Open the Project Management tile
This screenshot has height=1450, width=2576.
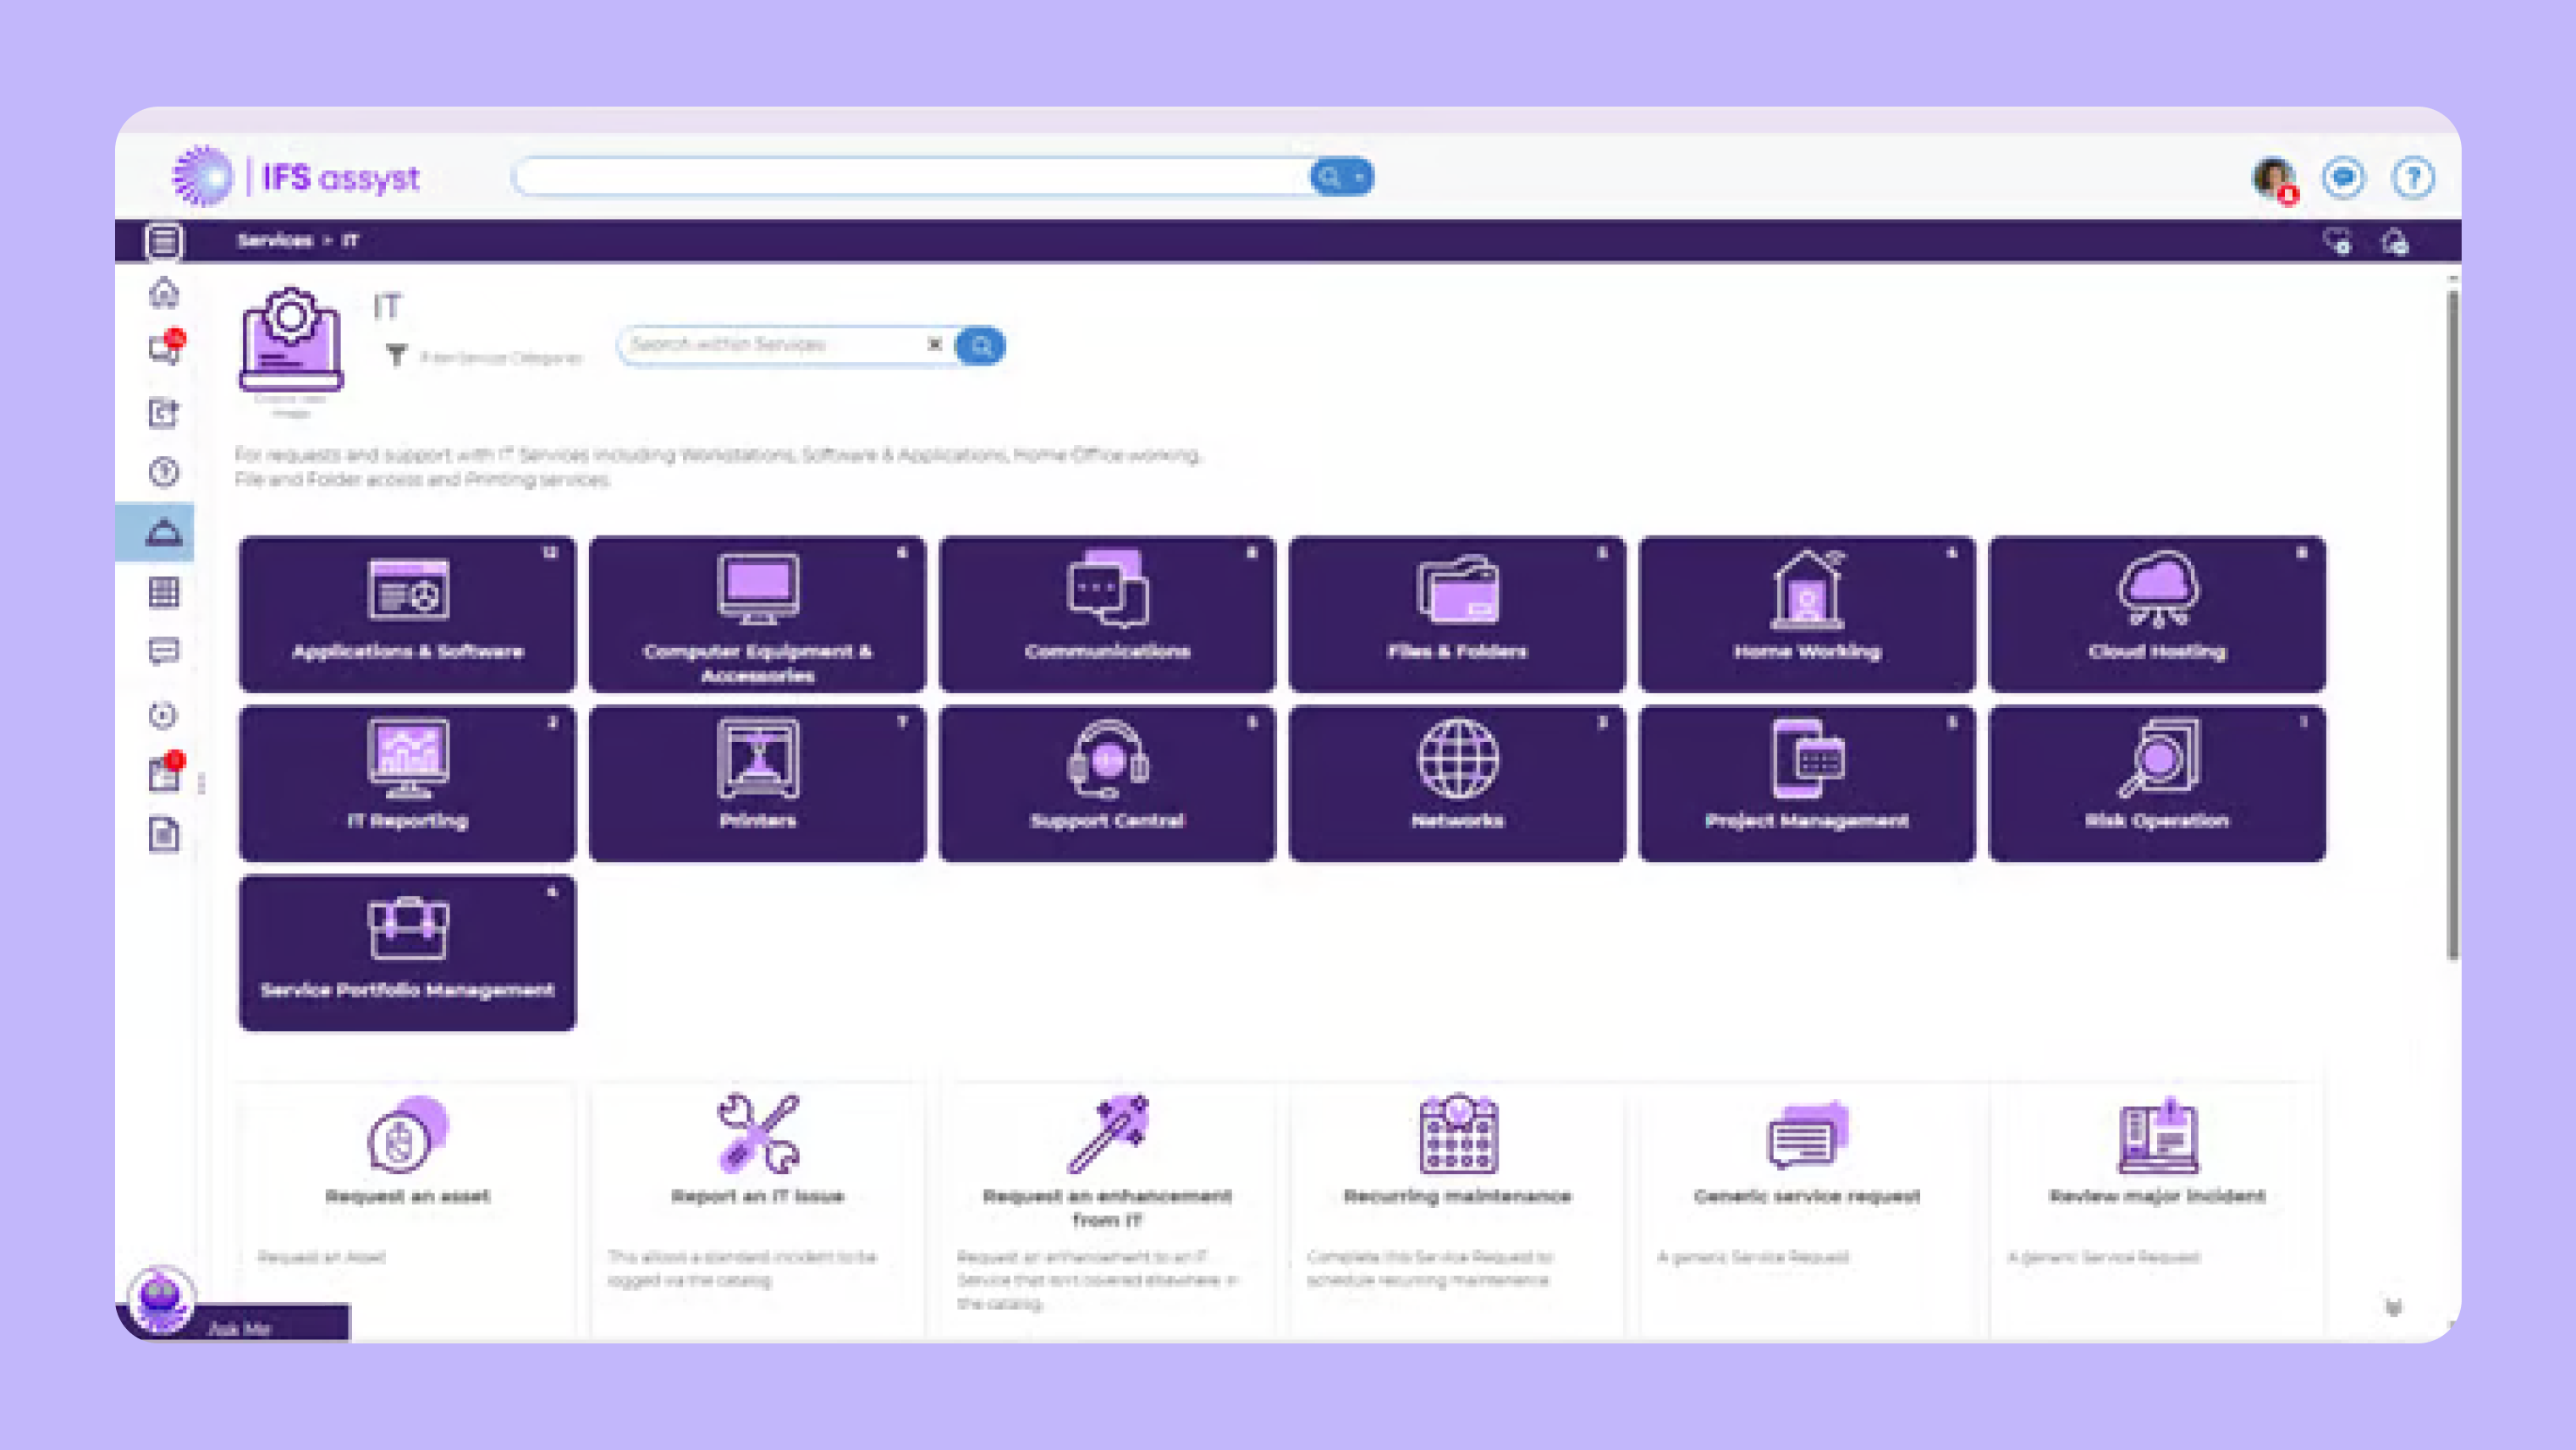click(x=1807, y=783)
